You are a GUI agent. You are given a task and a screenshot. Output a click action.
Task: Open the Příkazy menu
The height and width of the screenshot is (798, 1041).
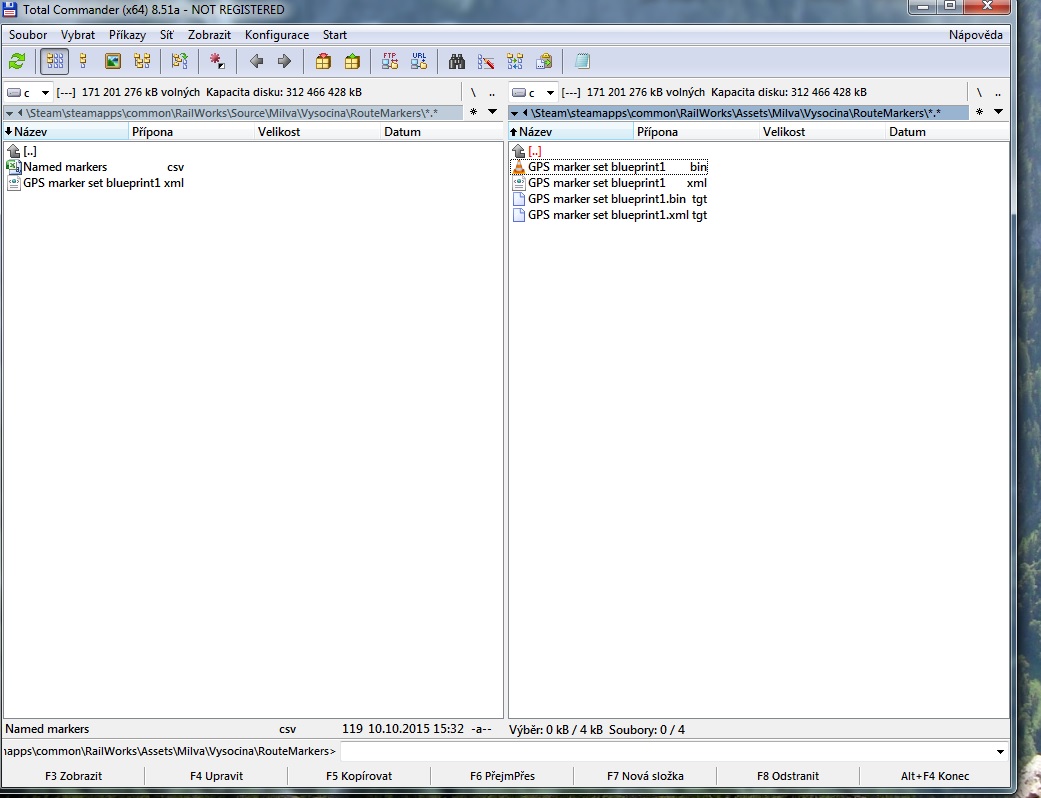127,35
